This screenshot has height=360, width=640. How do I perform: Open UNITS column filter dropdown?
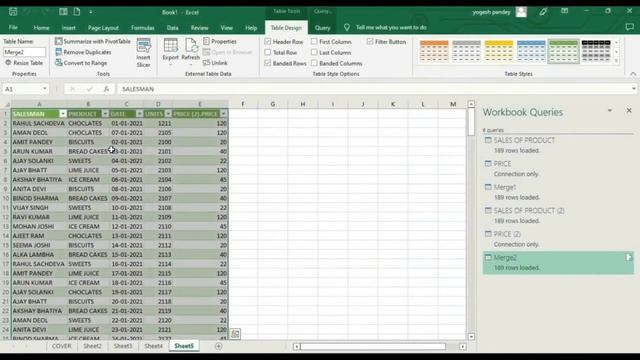pos(168,113)
